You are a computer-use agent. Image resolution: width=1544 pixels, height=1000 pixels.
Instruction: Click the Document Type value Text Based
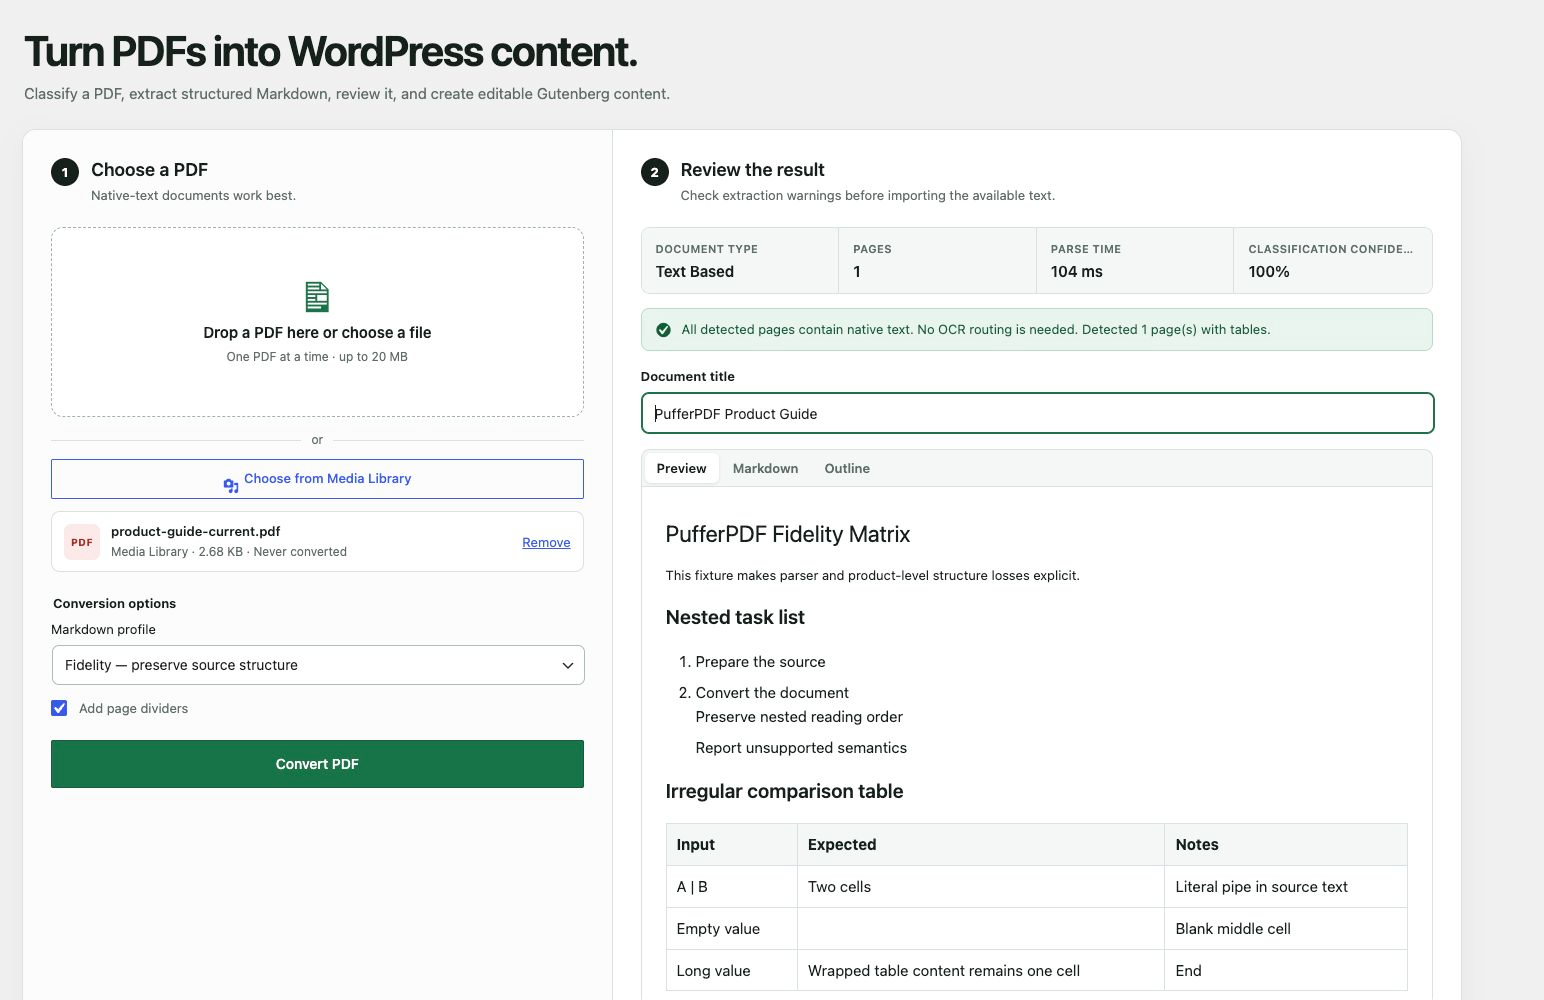point(694,271)
